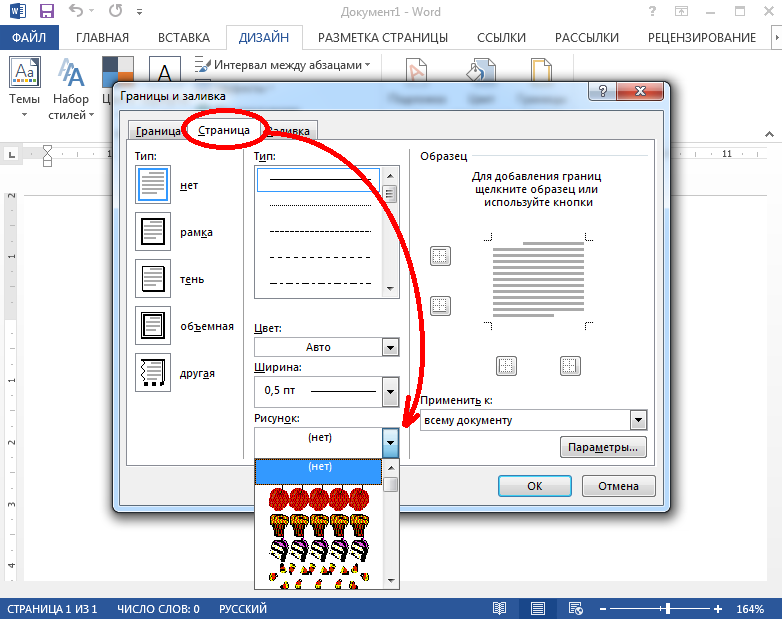
Task: Close the Границы и заливка dialog
Action: pyautogui.click(x=640, y=91)
